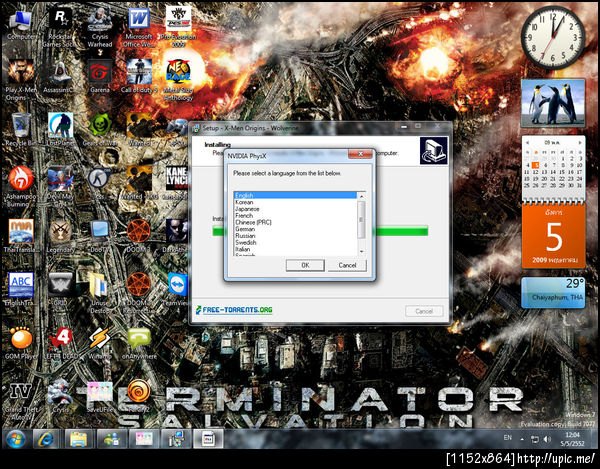600x469 pixels.
Task: Choose Japanese from the language list
Action: click(x=295, y=209)
